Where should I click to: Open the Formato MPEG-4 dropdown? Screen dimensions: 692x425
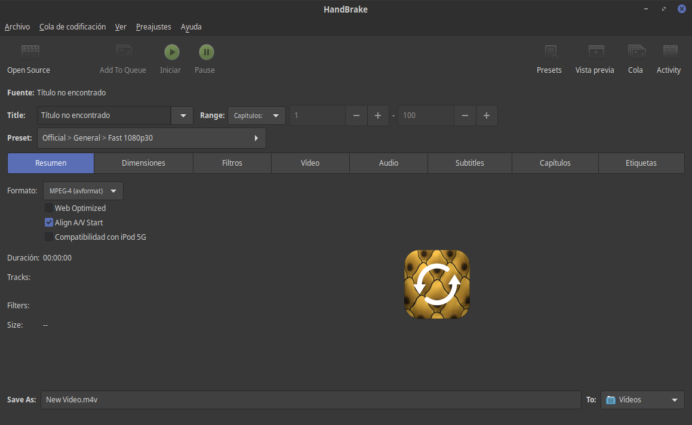pos(83,191)
